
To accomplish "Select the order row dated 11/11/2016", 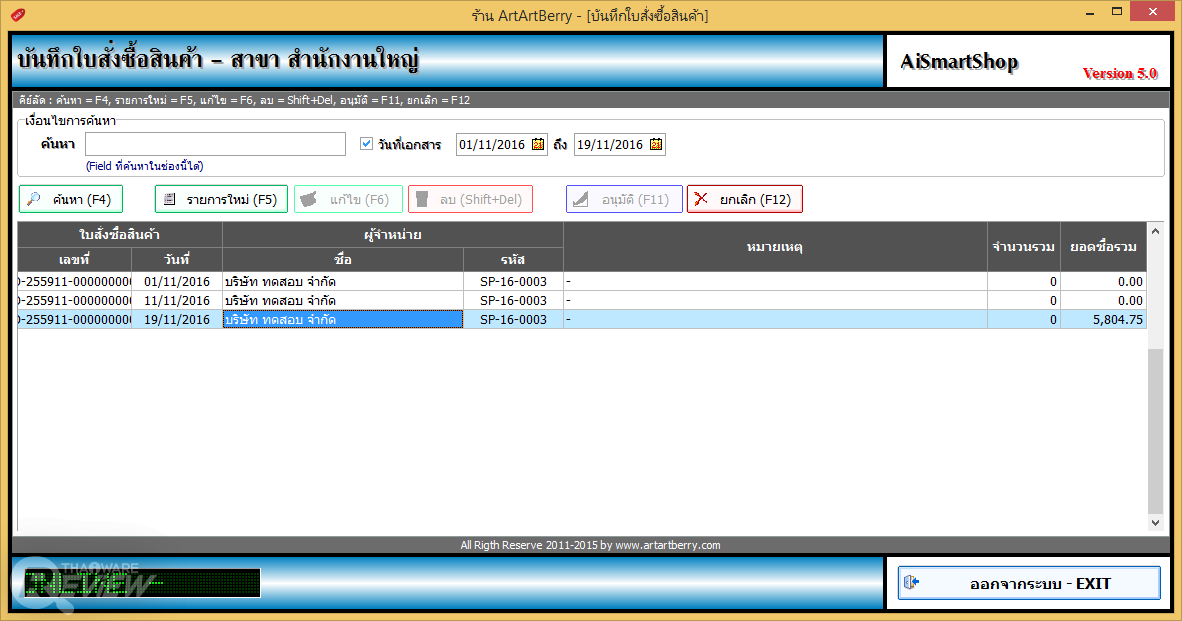I will coord(581,300).
